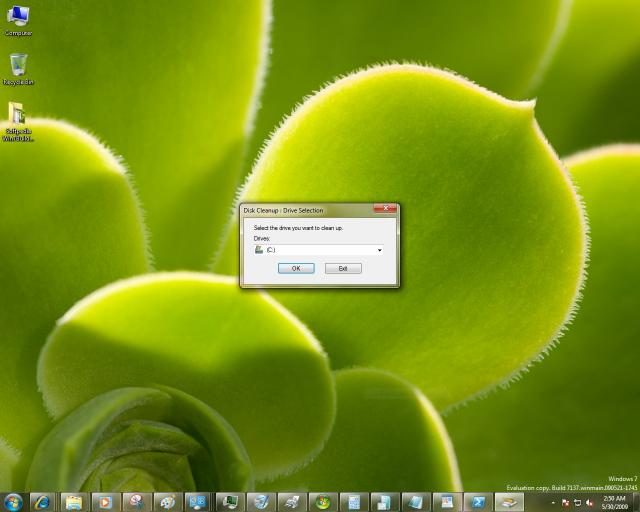Open Windows Explorer folder in taskbar
This screenshot has width=640, height=512.
[73, 501]
